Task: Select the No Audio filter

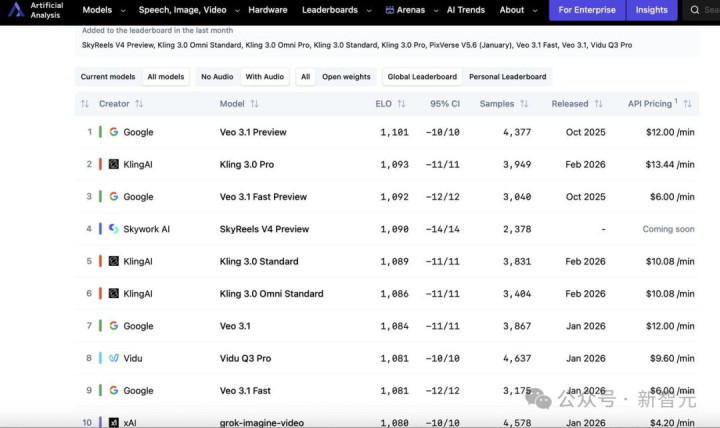Action: pos(217,77)
